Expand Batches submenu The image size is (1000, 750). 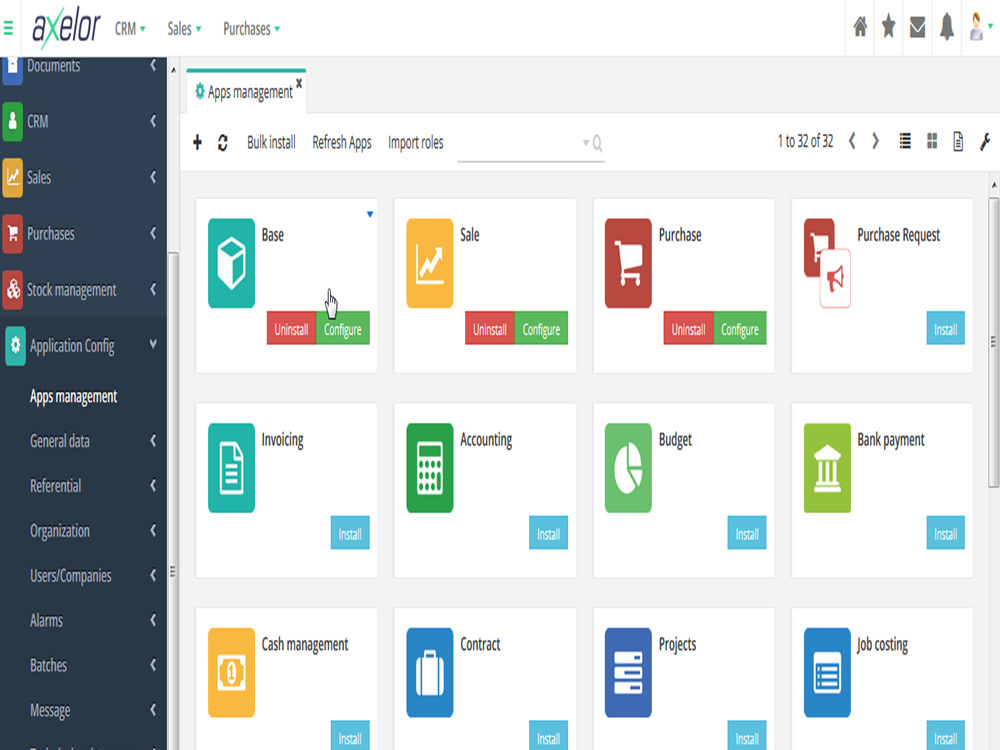tap(153, 665)
